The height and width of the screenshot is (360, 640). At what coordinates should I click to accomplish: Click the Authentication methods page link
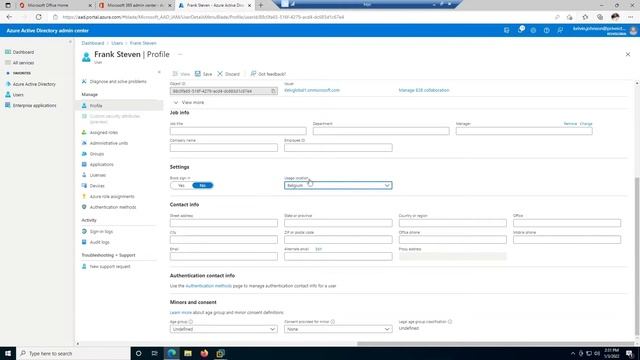coord(209,286)
